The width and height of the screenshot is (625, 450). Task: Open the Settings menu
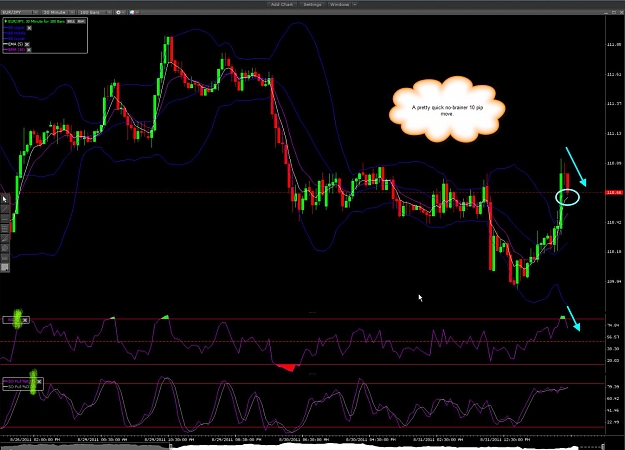tap(312, 4)
